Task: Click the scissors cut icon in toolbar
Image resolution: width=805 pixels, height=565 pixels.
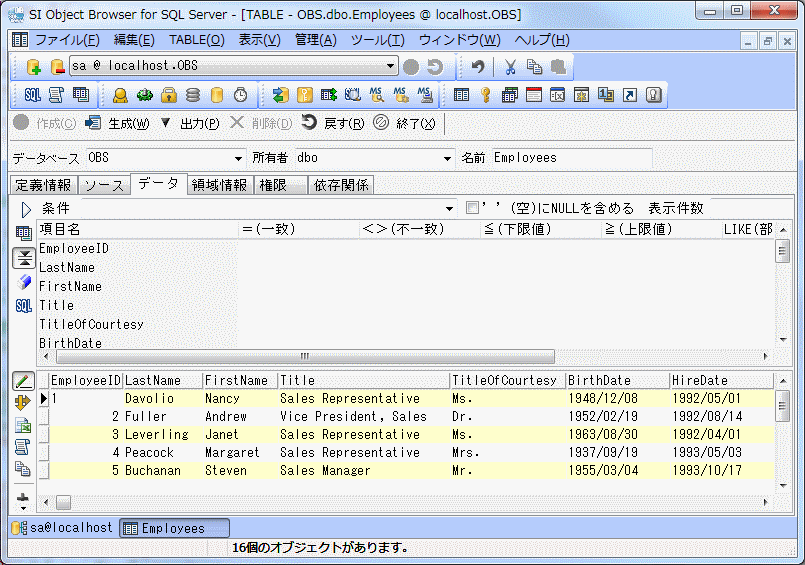Action: [510, 67]
